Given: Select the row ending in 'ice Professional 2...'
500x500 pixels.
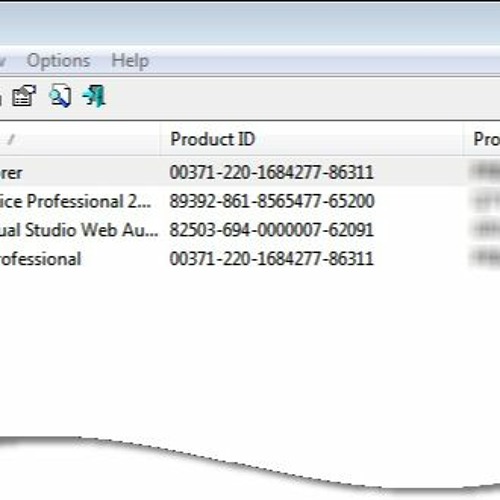Looking at the screenshot, I should [x=250, y=201].
